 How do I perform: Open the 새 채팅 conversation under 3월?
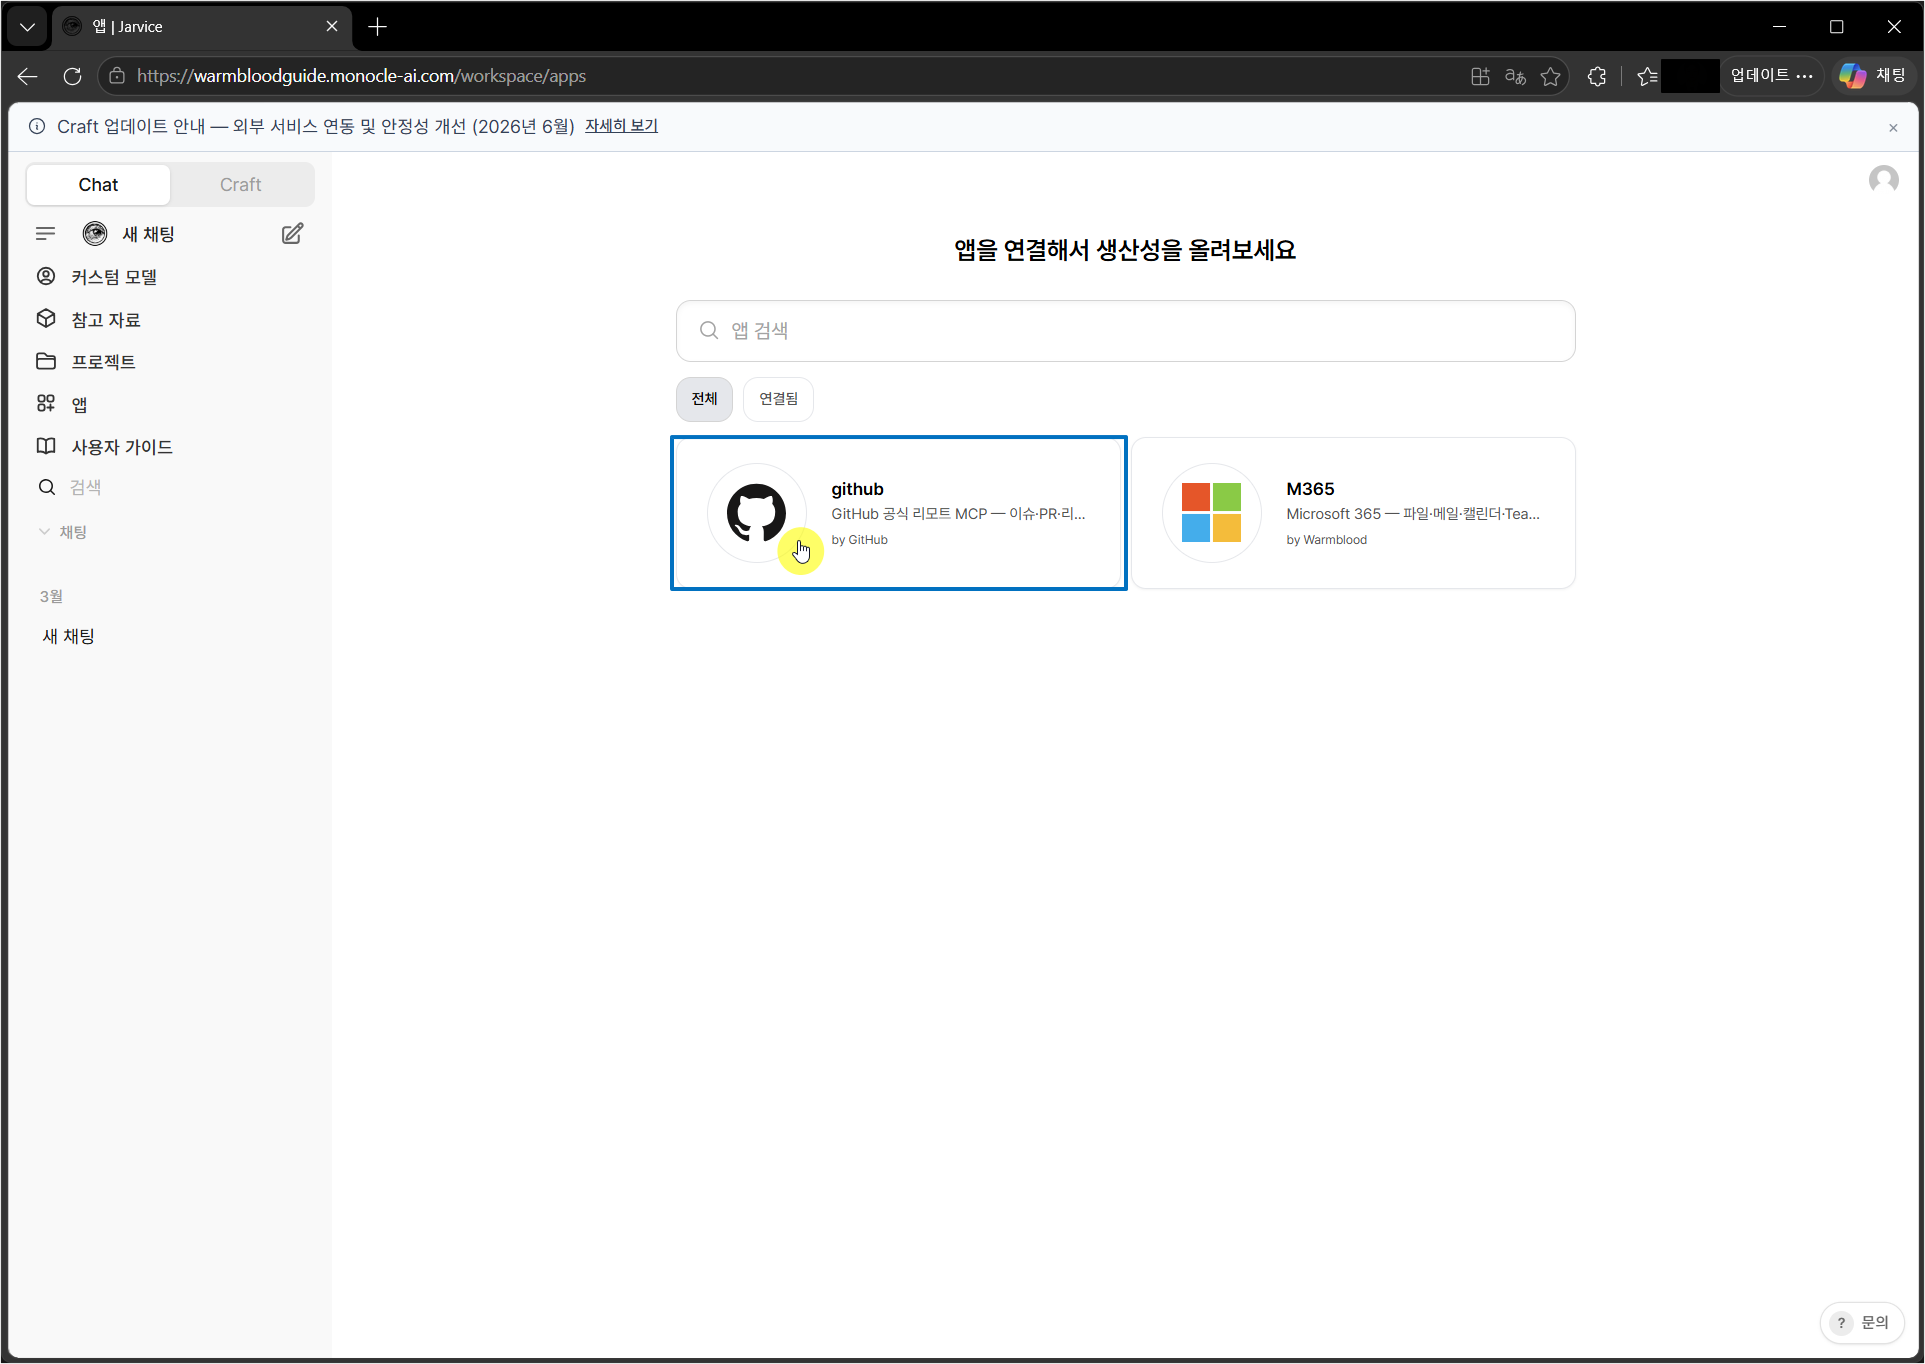pos(69,636)
